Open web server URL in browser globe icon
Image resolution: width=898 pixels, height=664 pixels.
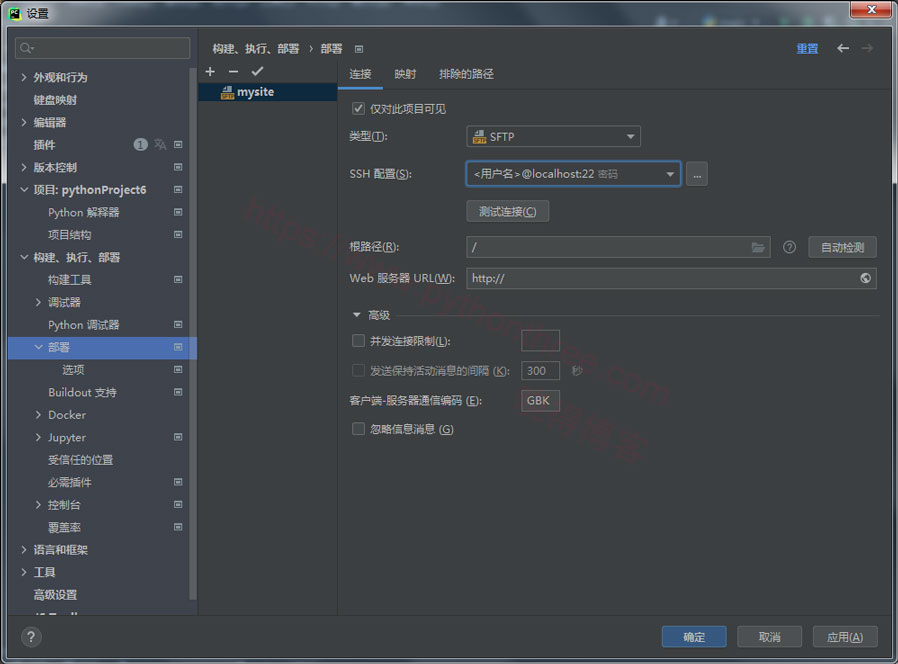[865, 278]
